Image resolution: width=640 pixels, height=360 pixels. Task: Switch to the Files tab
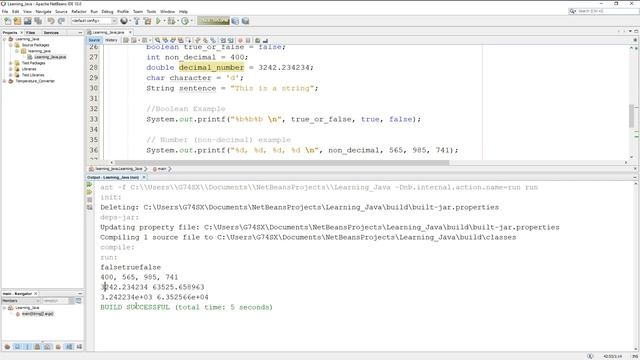30,32
